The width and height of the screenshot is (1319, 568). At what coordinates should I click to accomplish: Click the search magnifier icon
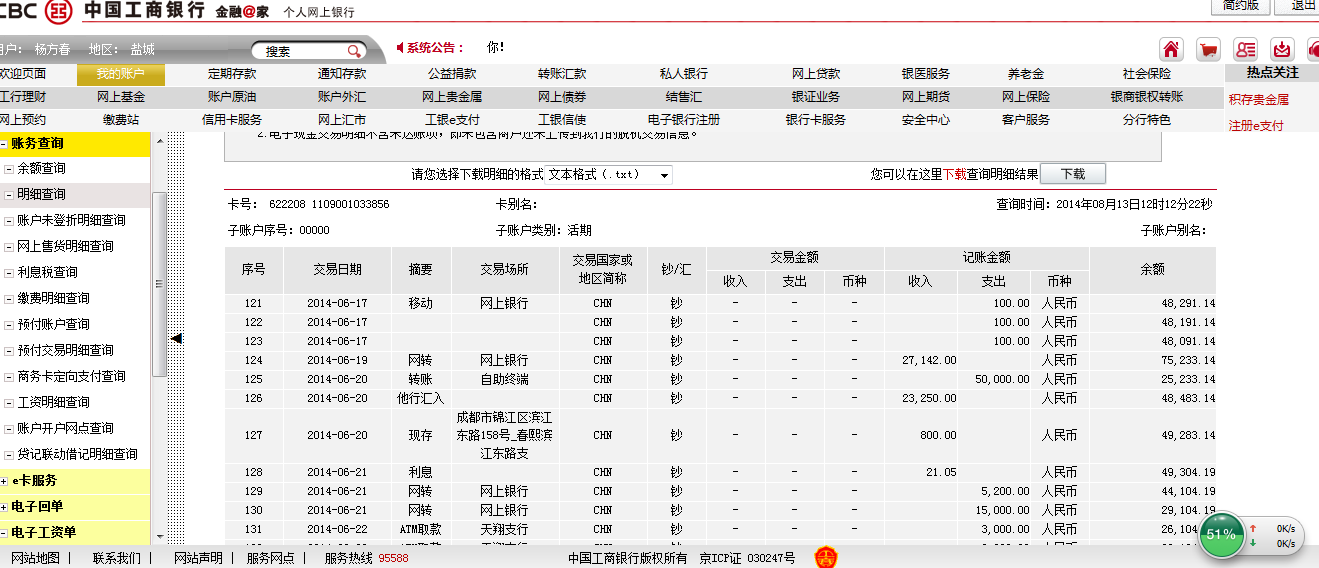pos(354,51)
